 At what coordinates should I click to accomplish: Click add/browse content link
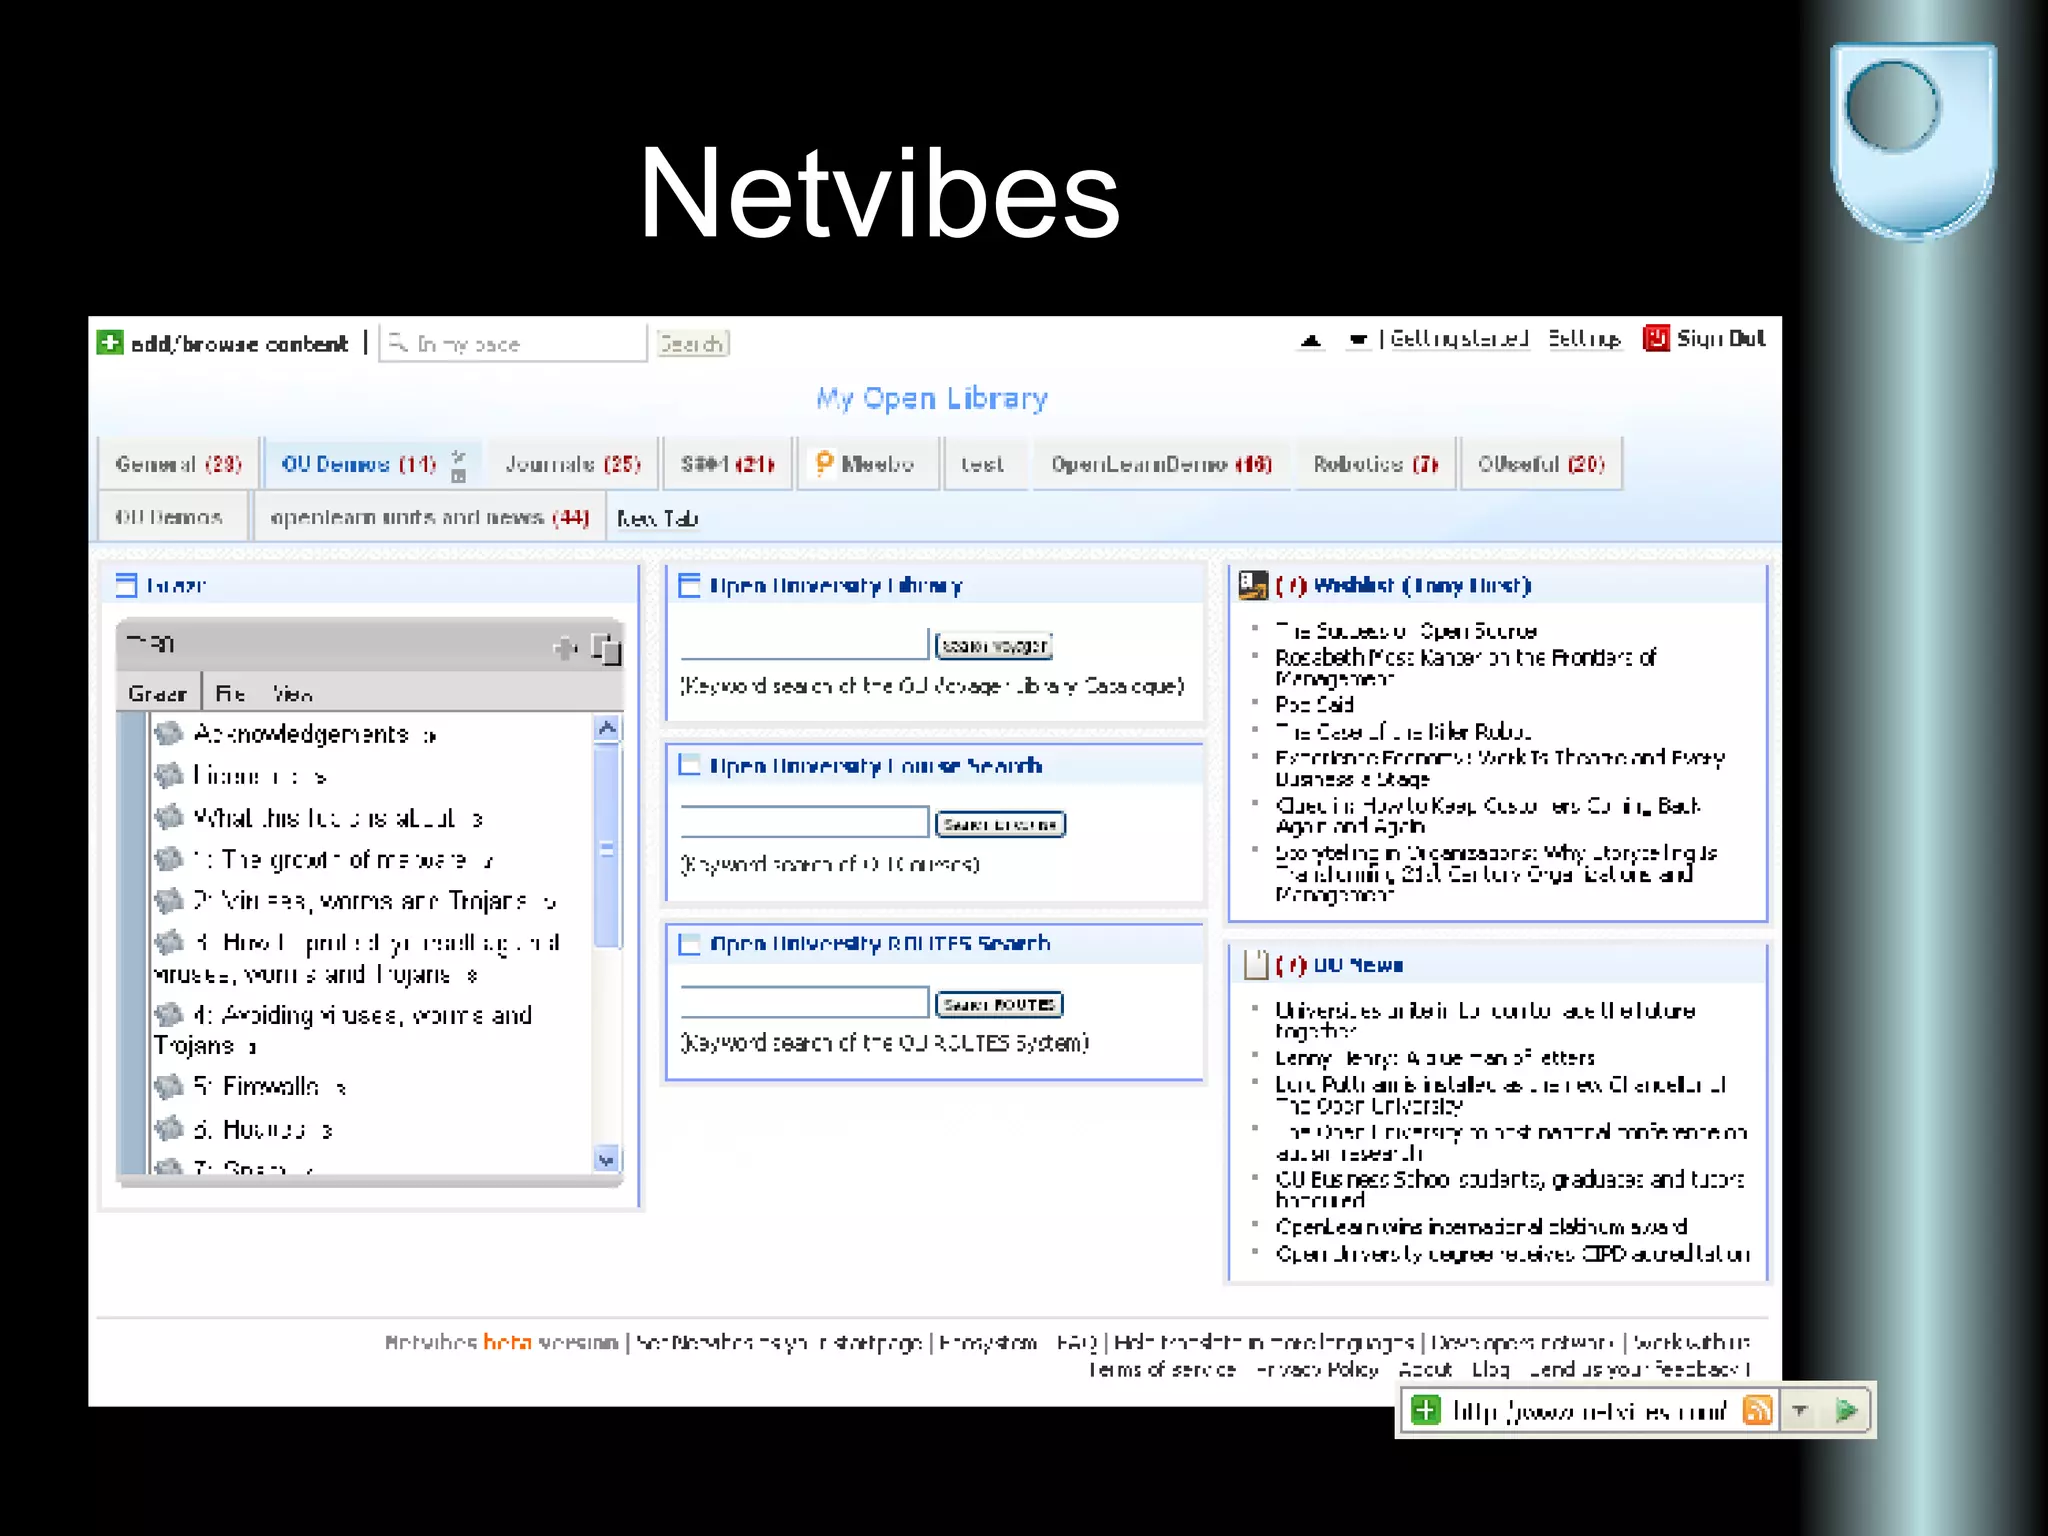pos(239,344)
